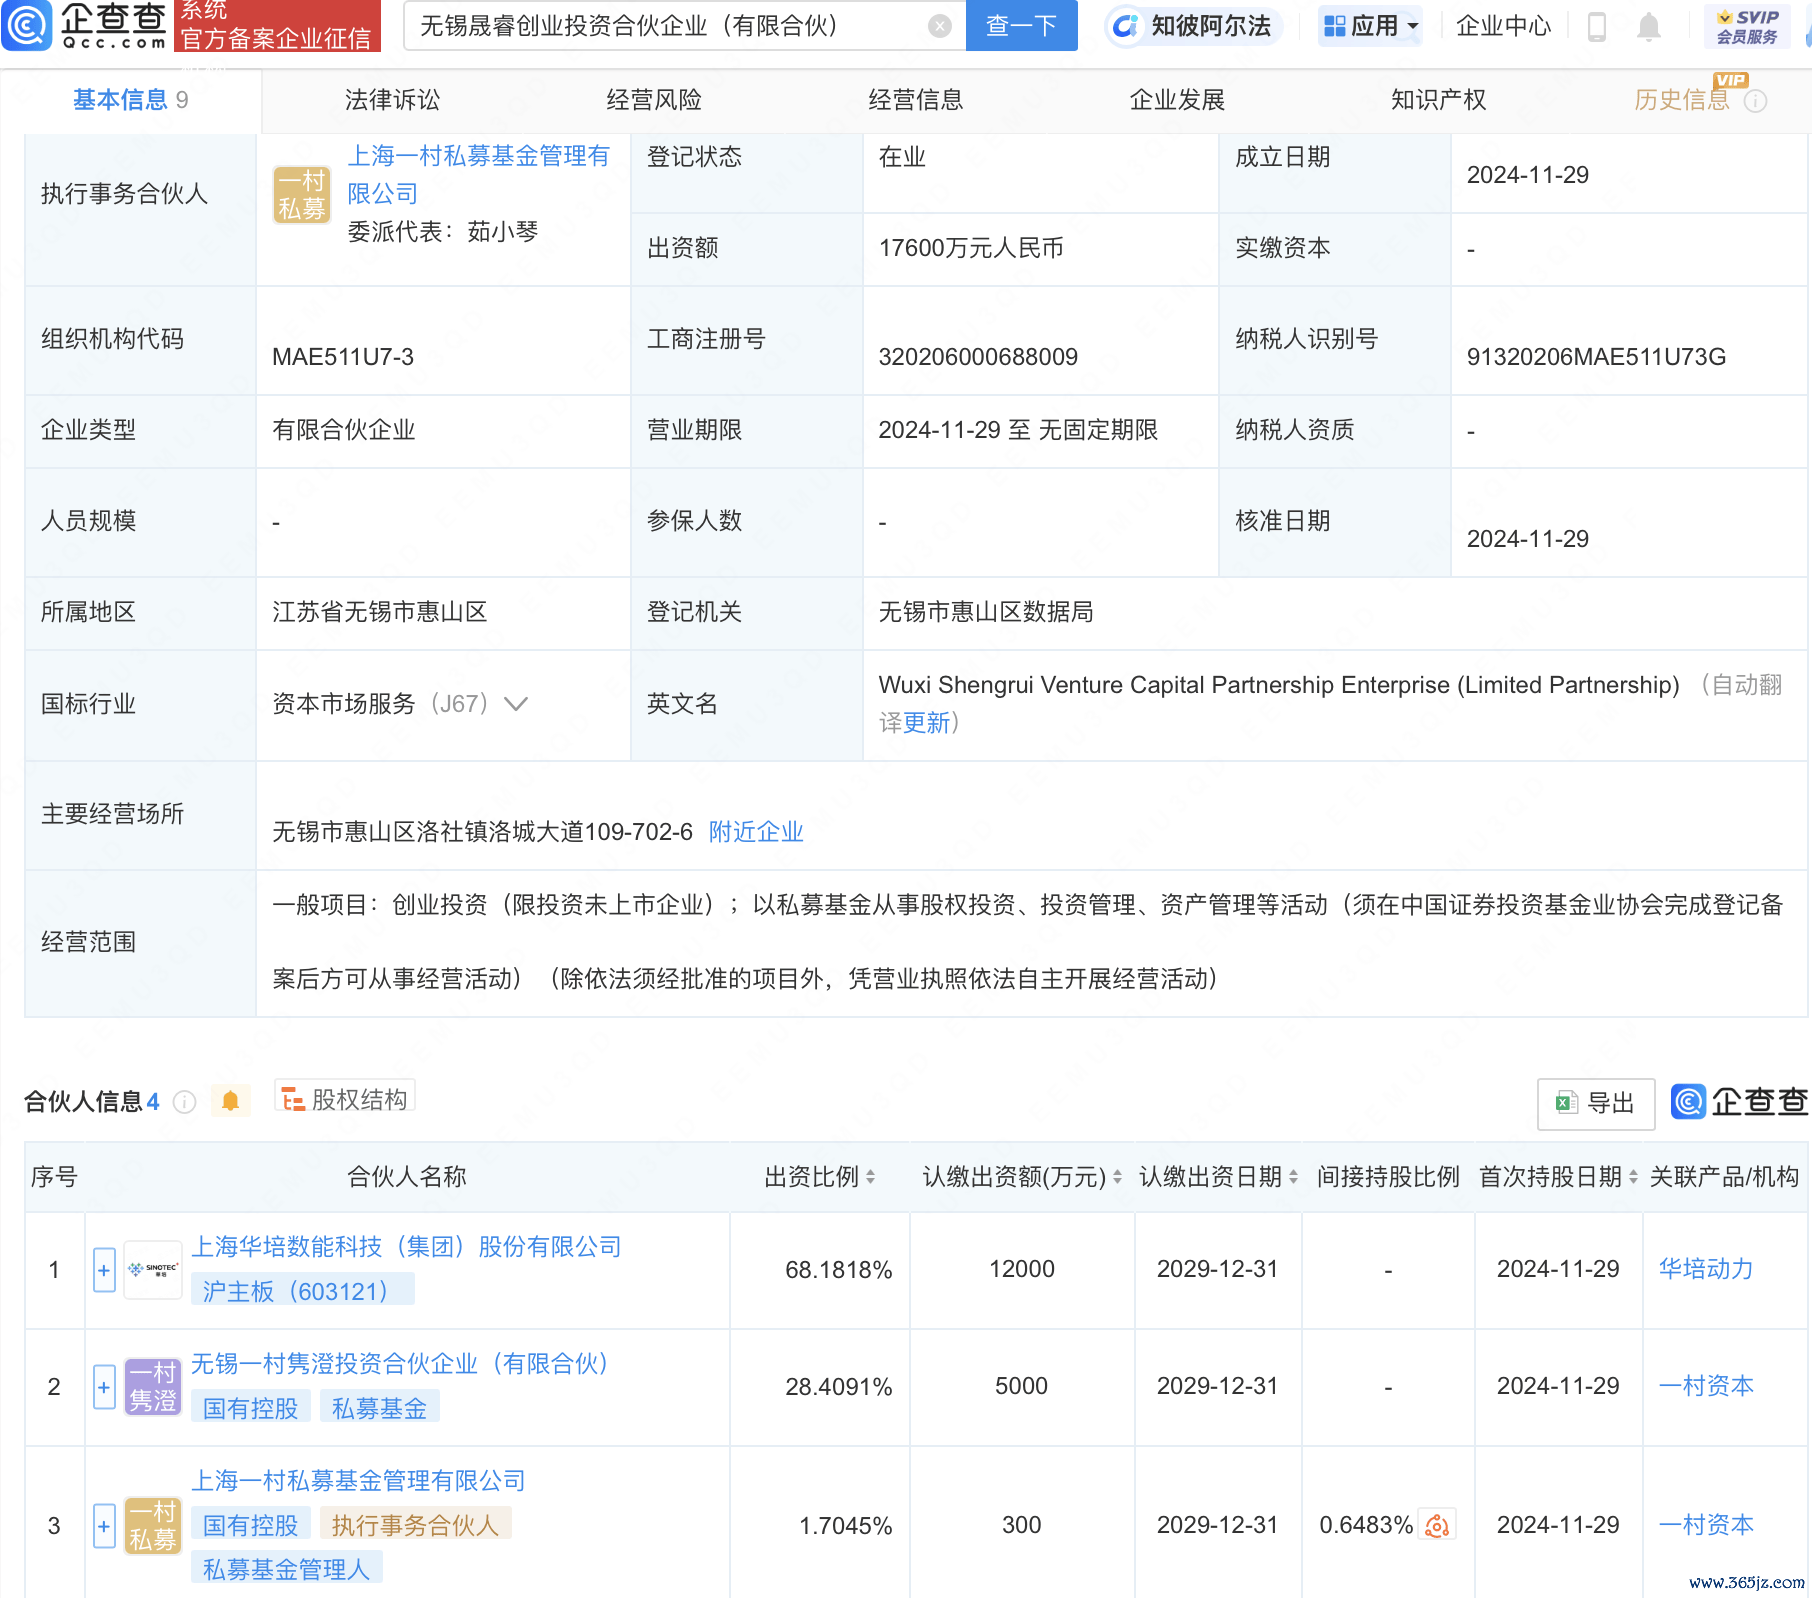1812x1598 pixels.
Task: Click the 官方备案企业征信 banner
Action: click(277, 26)
